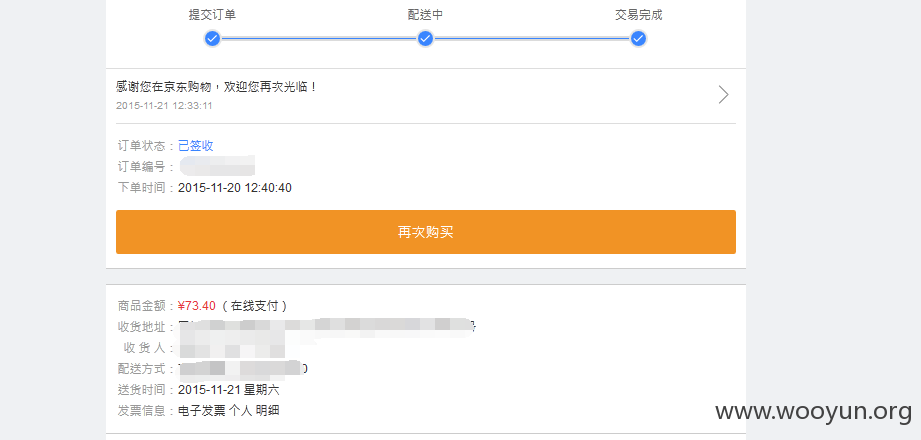
Task: Click the 电子发票 个人 明细 invoice info
Action: [x=228, y=411]
